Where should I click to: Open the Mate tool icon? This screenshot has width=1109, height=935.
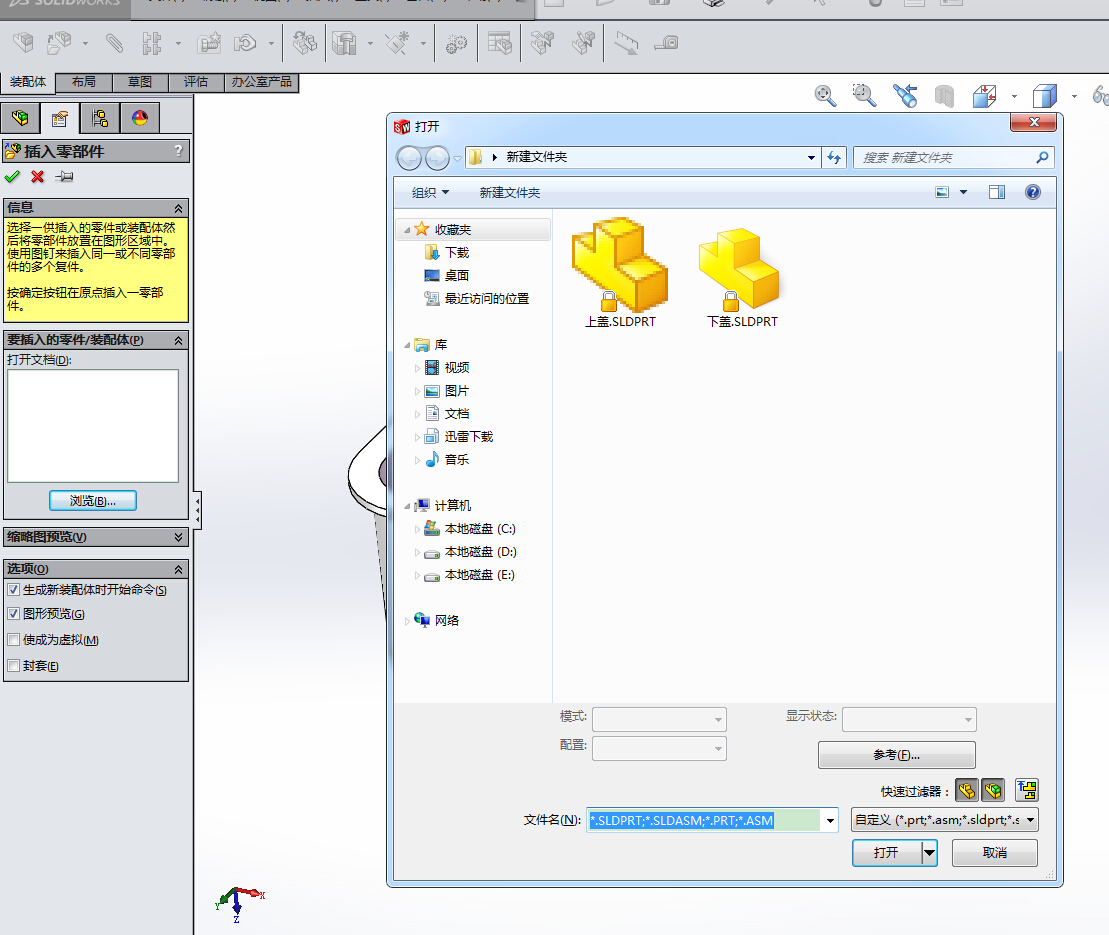point(113,42)
